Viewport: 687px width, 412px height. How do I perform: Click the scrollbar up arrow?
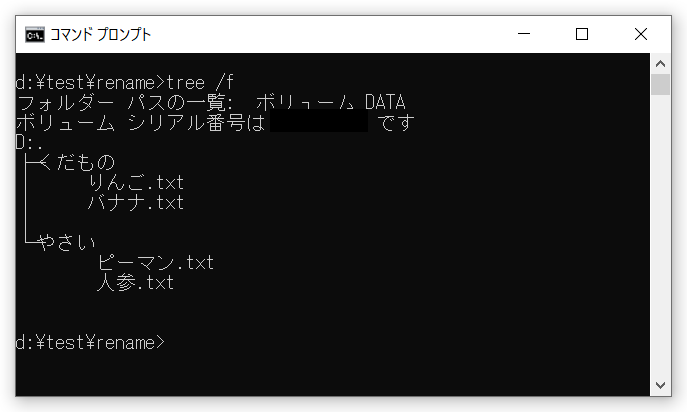pos(660,64)
